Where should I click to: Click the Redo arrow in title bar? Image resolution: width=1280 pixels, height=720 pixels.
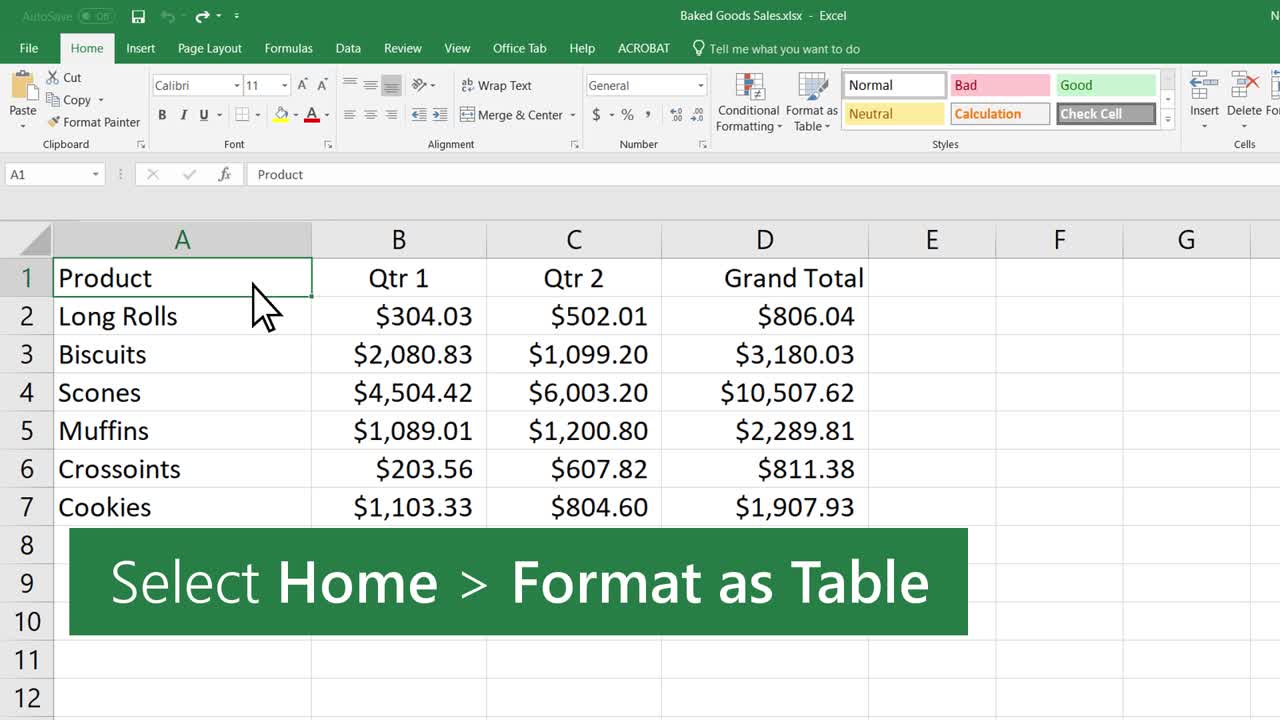(x=203, y=16)
